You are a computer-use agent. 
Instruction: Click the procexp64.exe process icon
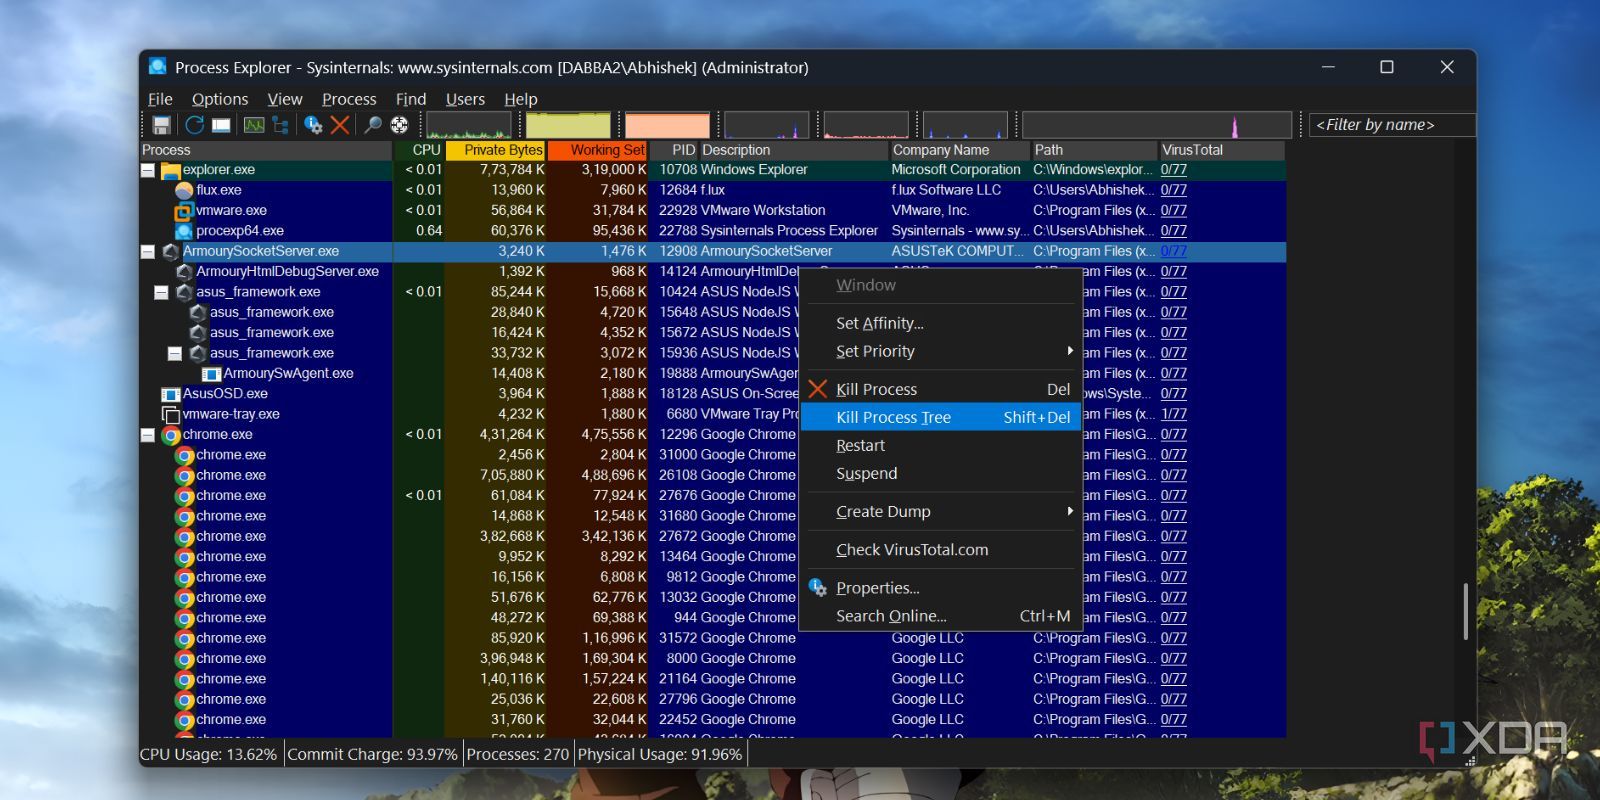(184, 231)
